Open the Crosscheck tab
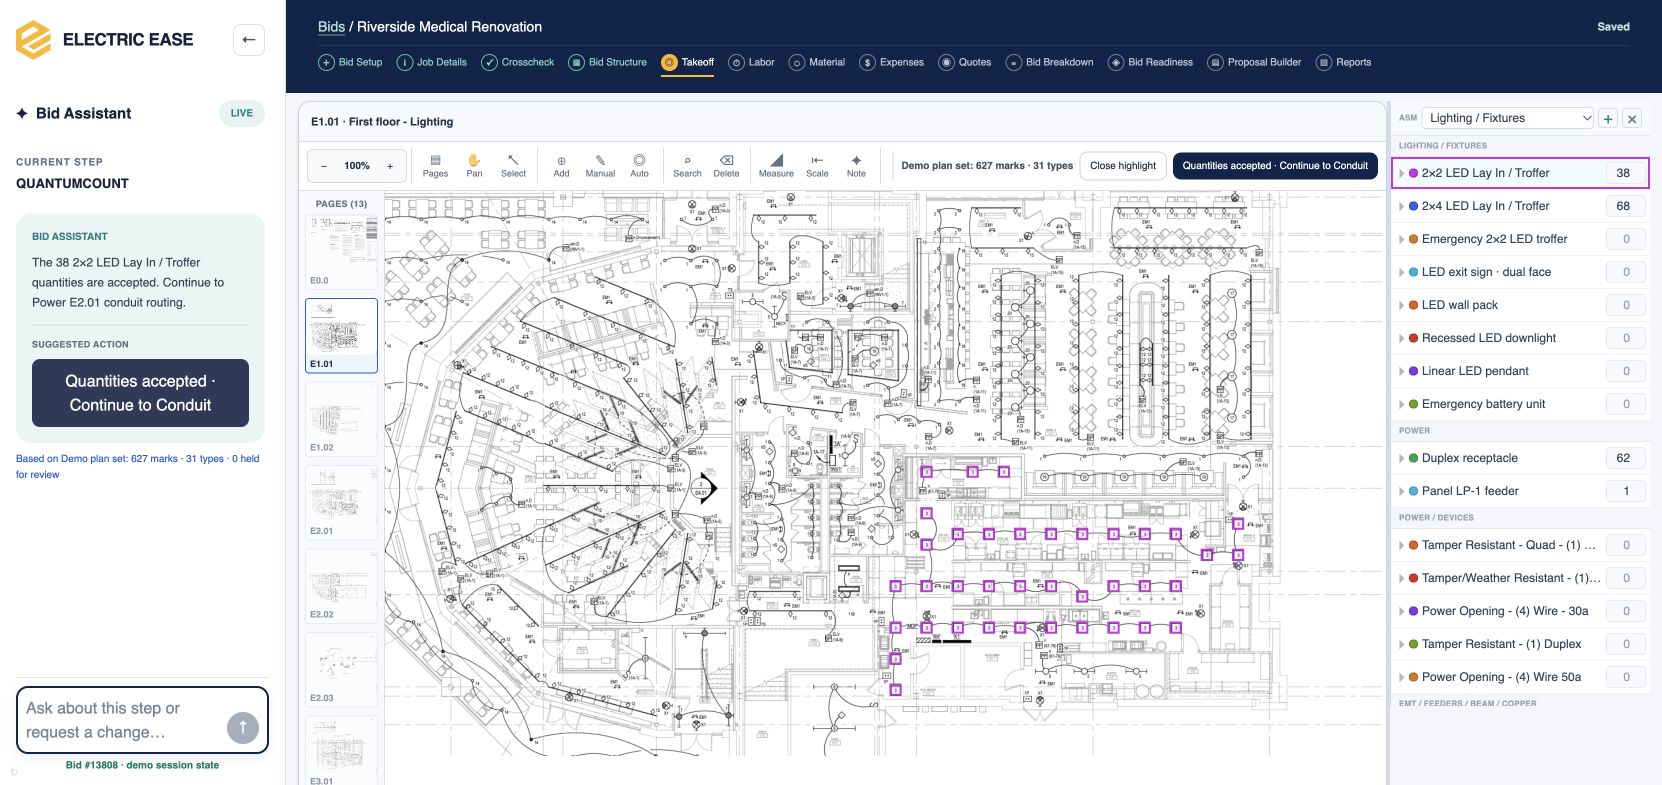The image size is (1662, 785). click(x=518, y=62)
